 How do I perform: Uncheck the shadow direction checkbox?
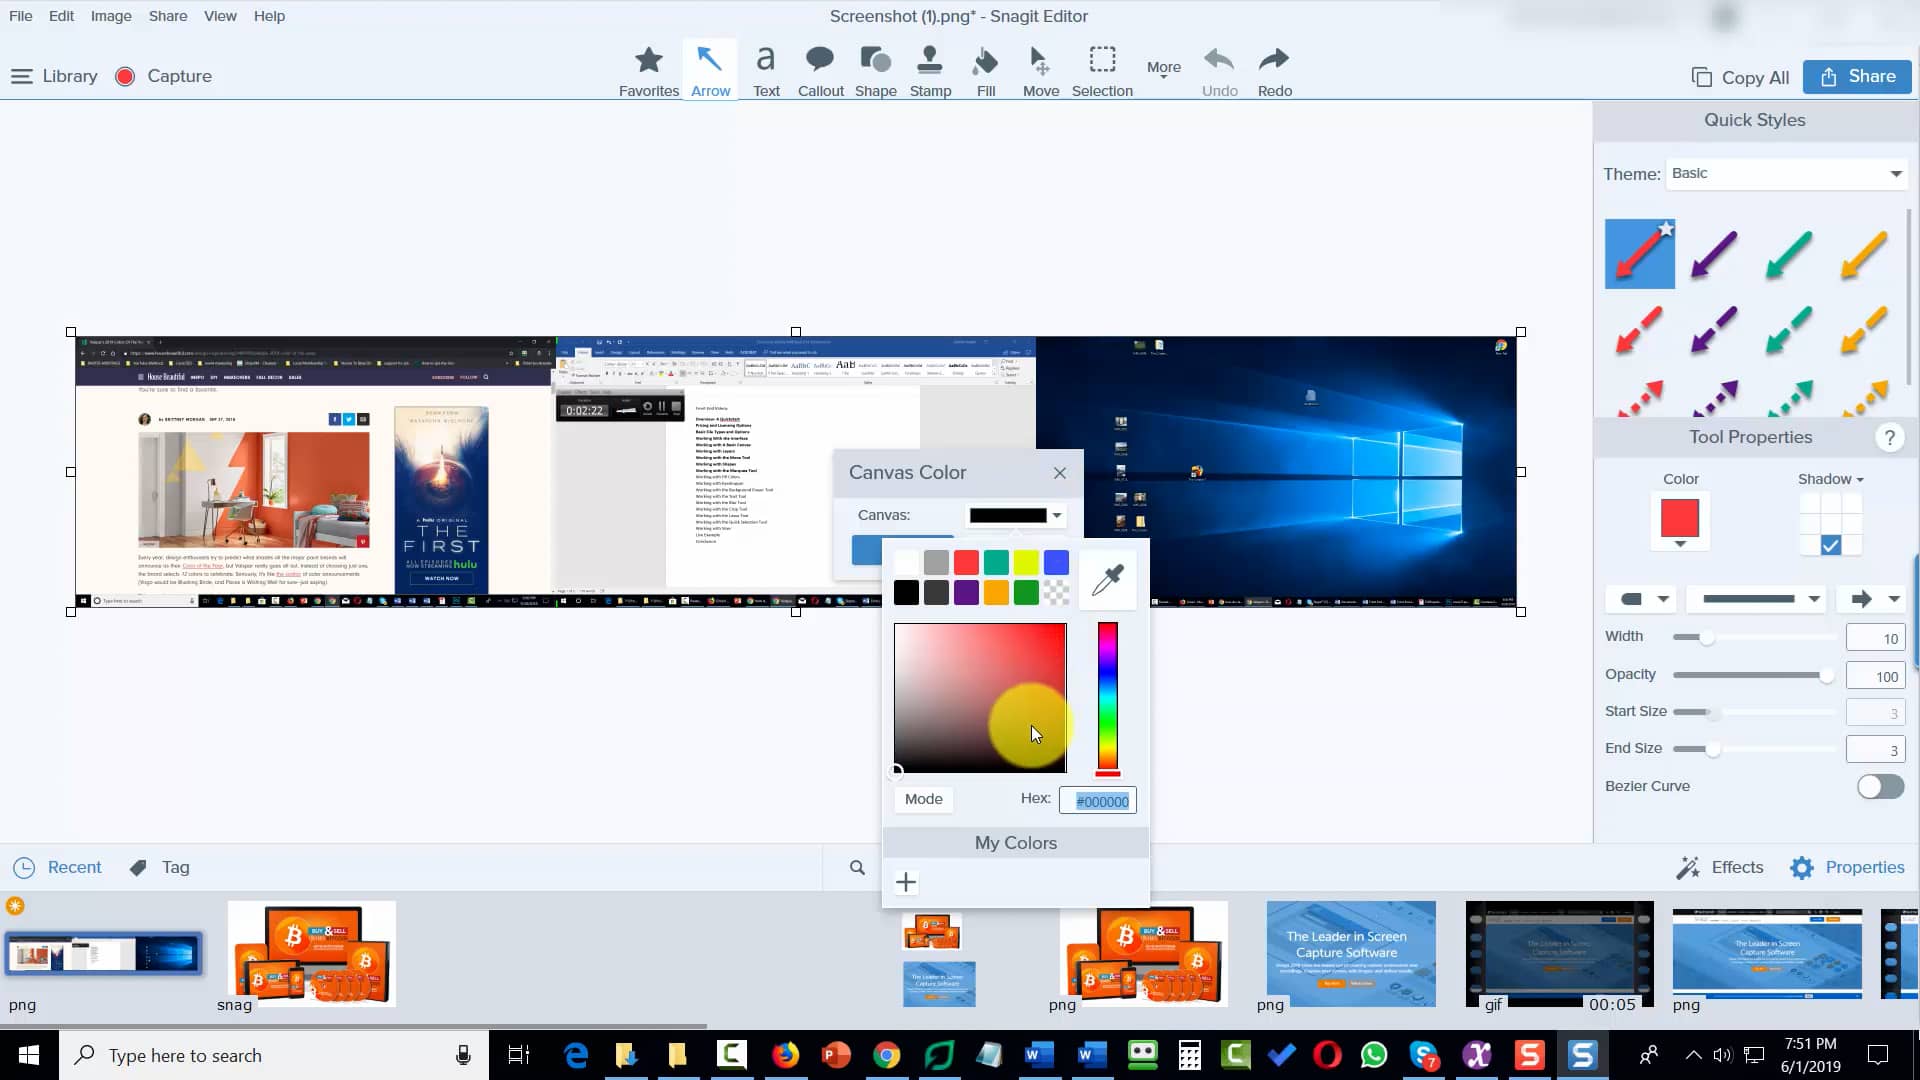click(1830, 545)
